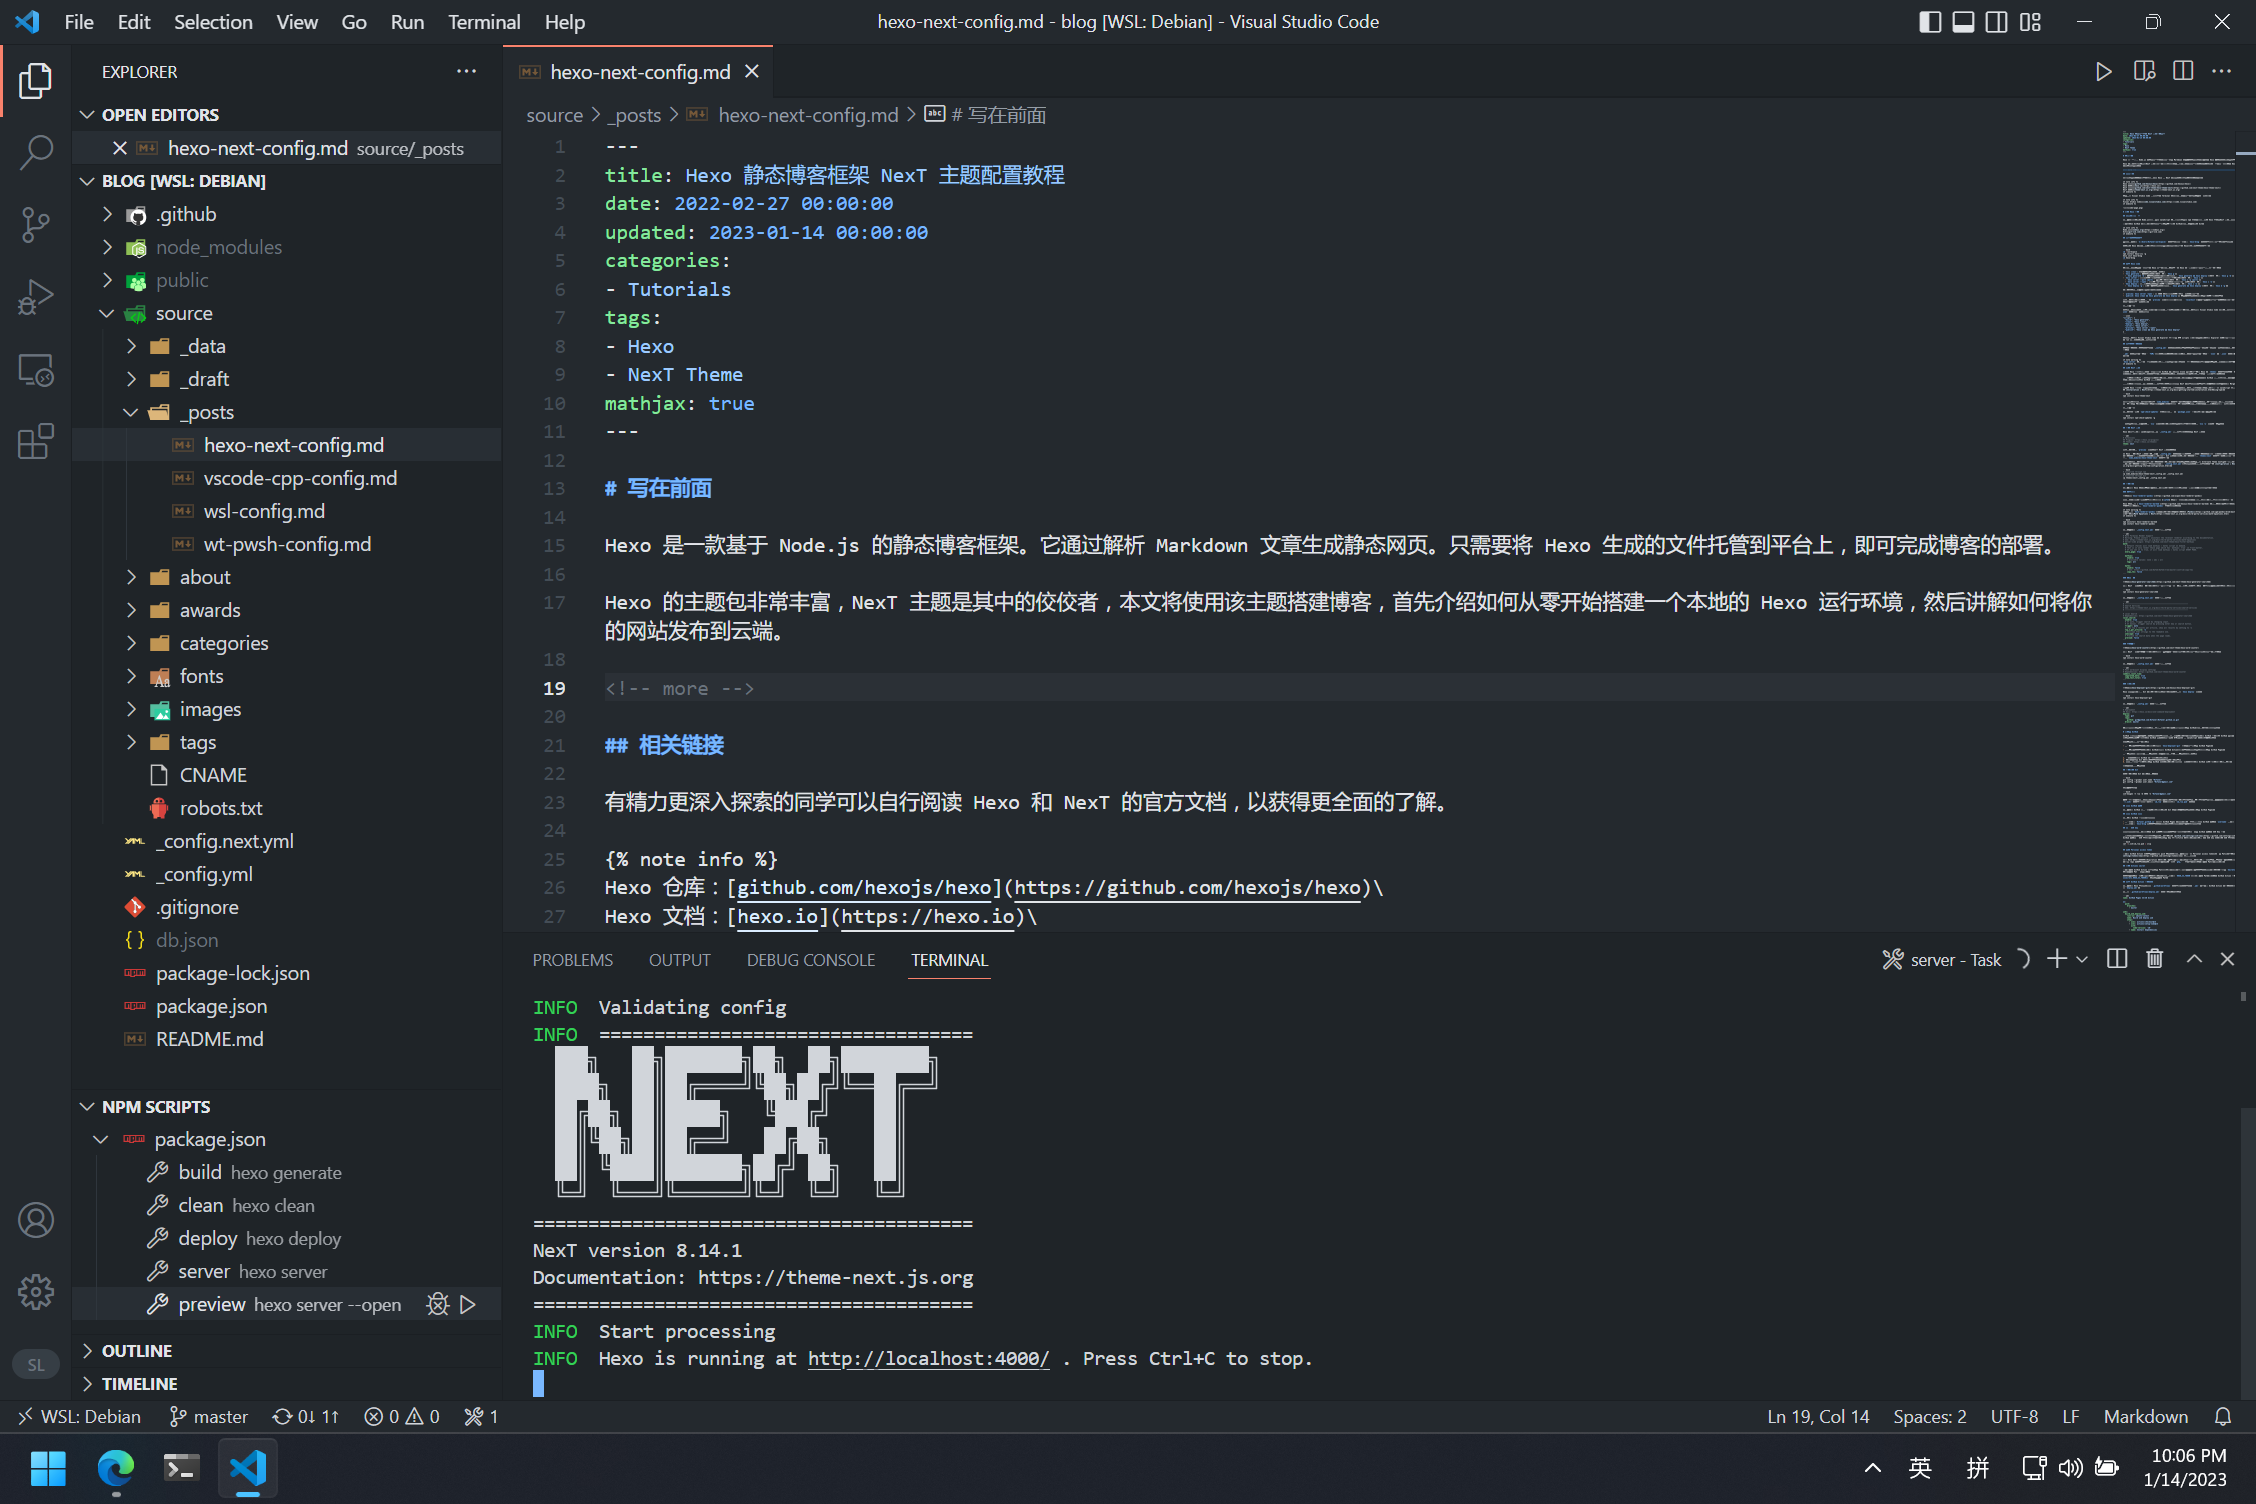Add a new terminal with plus icon

coord(2056,959)
